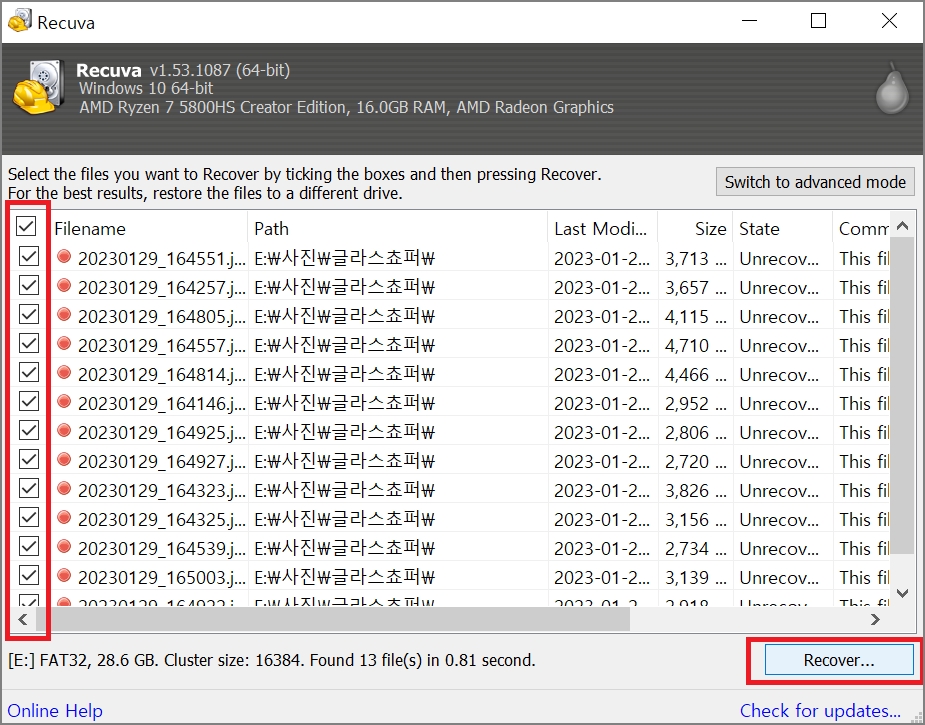Screen dimensions: 925x725
Task: Toggle the select-all checkbox in header
Action: 26,227
